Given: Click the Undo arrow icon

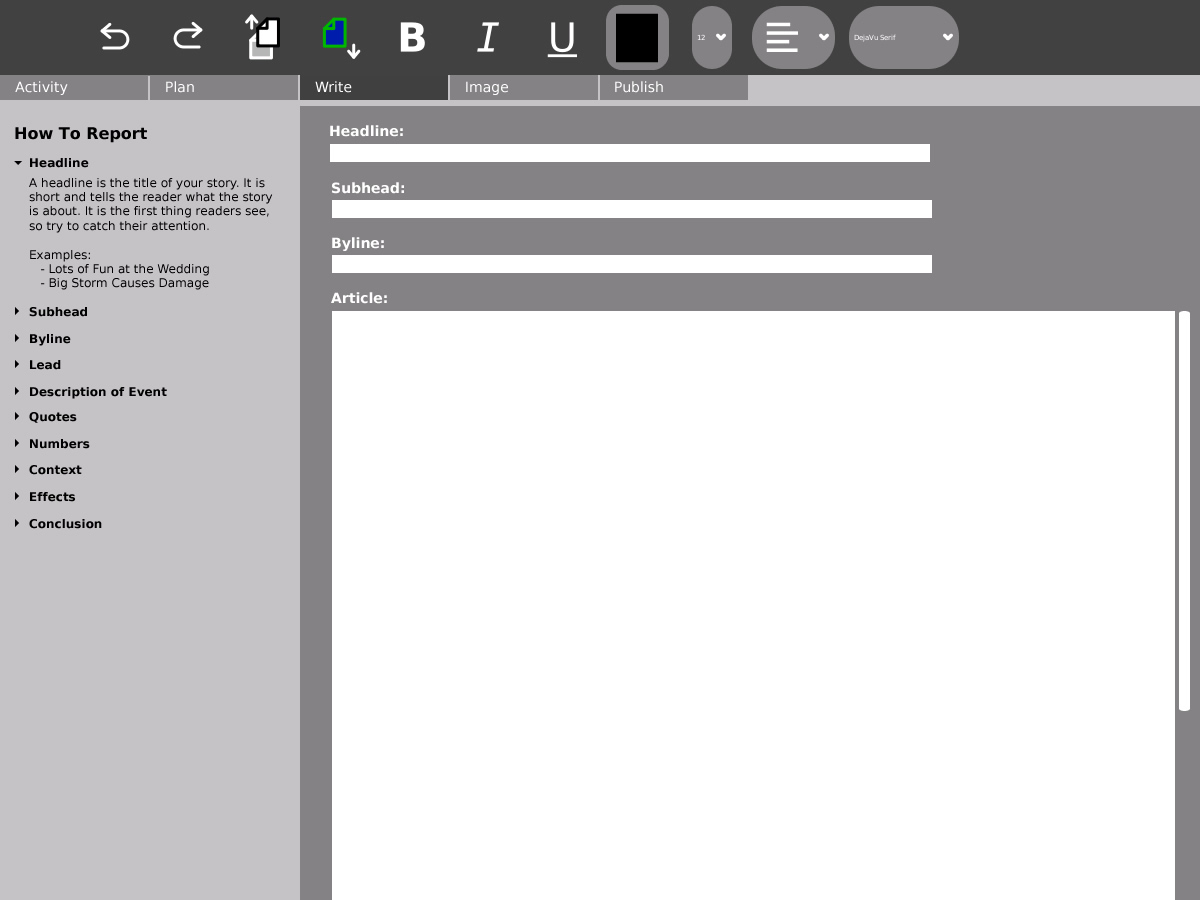Looking at the screenshot, I should coord(115,37).
